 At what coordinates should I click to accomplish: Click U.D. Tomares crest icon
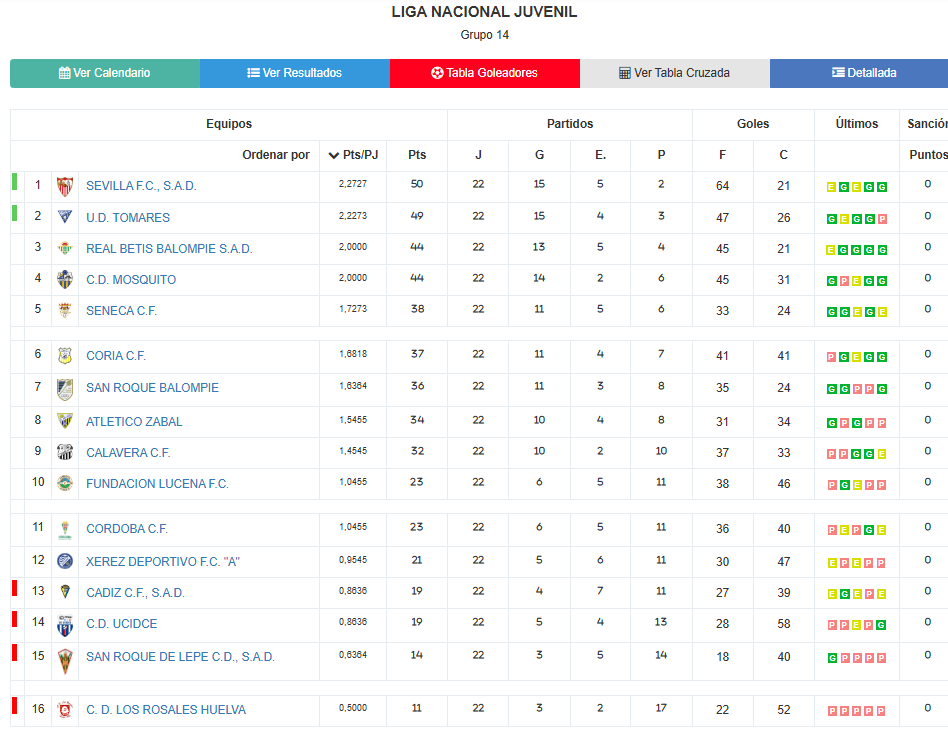[x=65, y=217]
